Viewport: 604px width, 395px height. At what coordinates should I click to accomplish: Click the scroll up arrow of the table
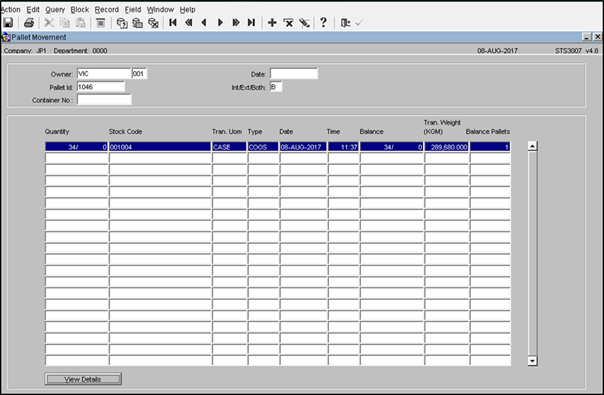(532, 146)
